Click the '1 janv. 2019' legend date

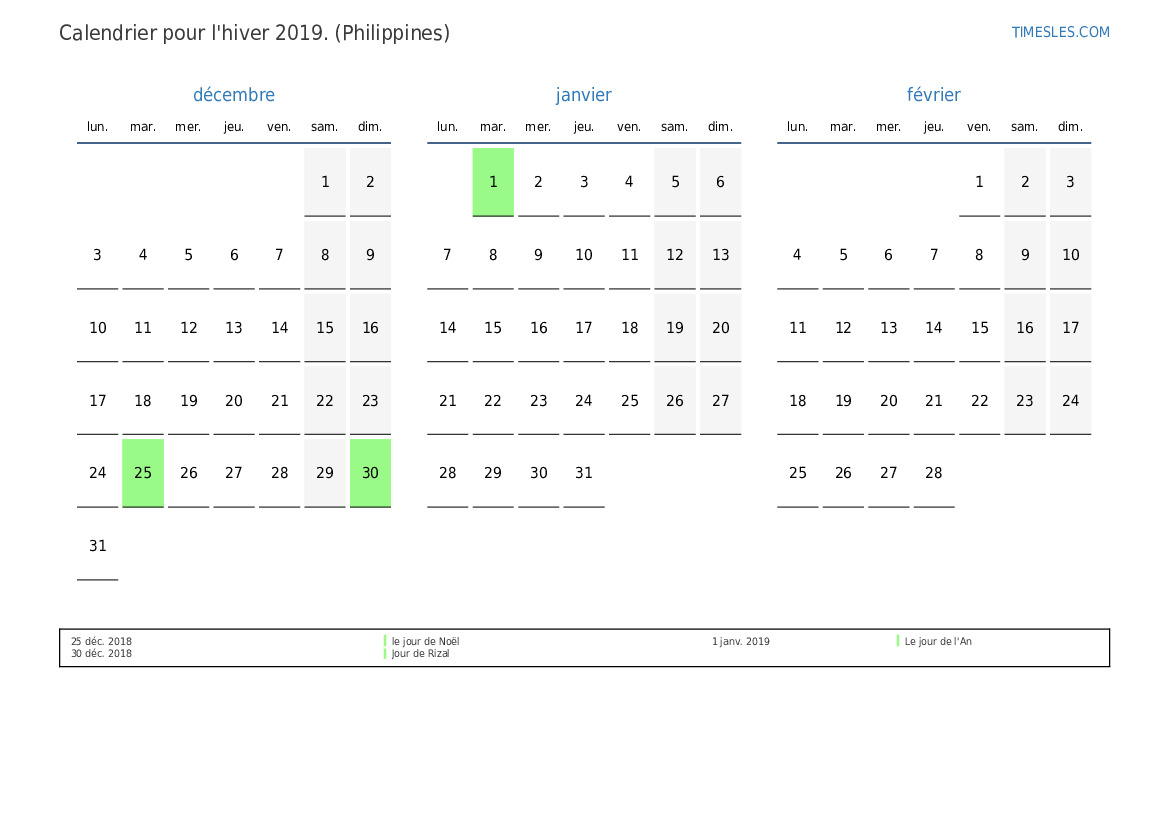pyautogui.click(x=741, y=642)
